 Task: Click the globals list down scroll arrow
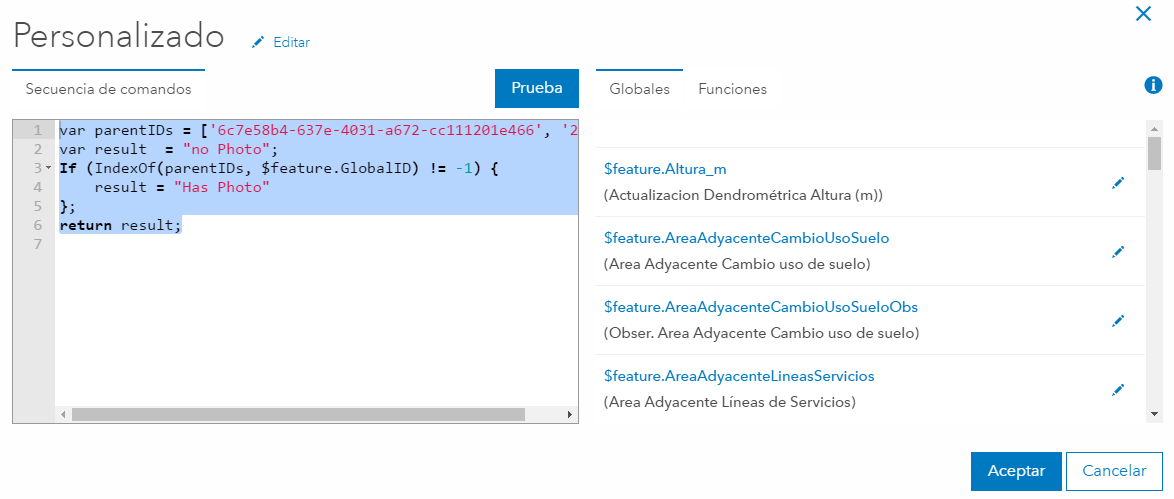(x=1154, y=414)
